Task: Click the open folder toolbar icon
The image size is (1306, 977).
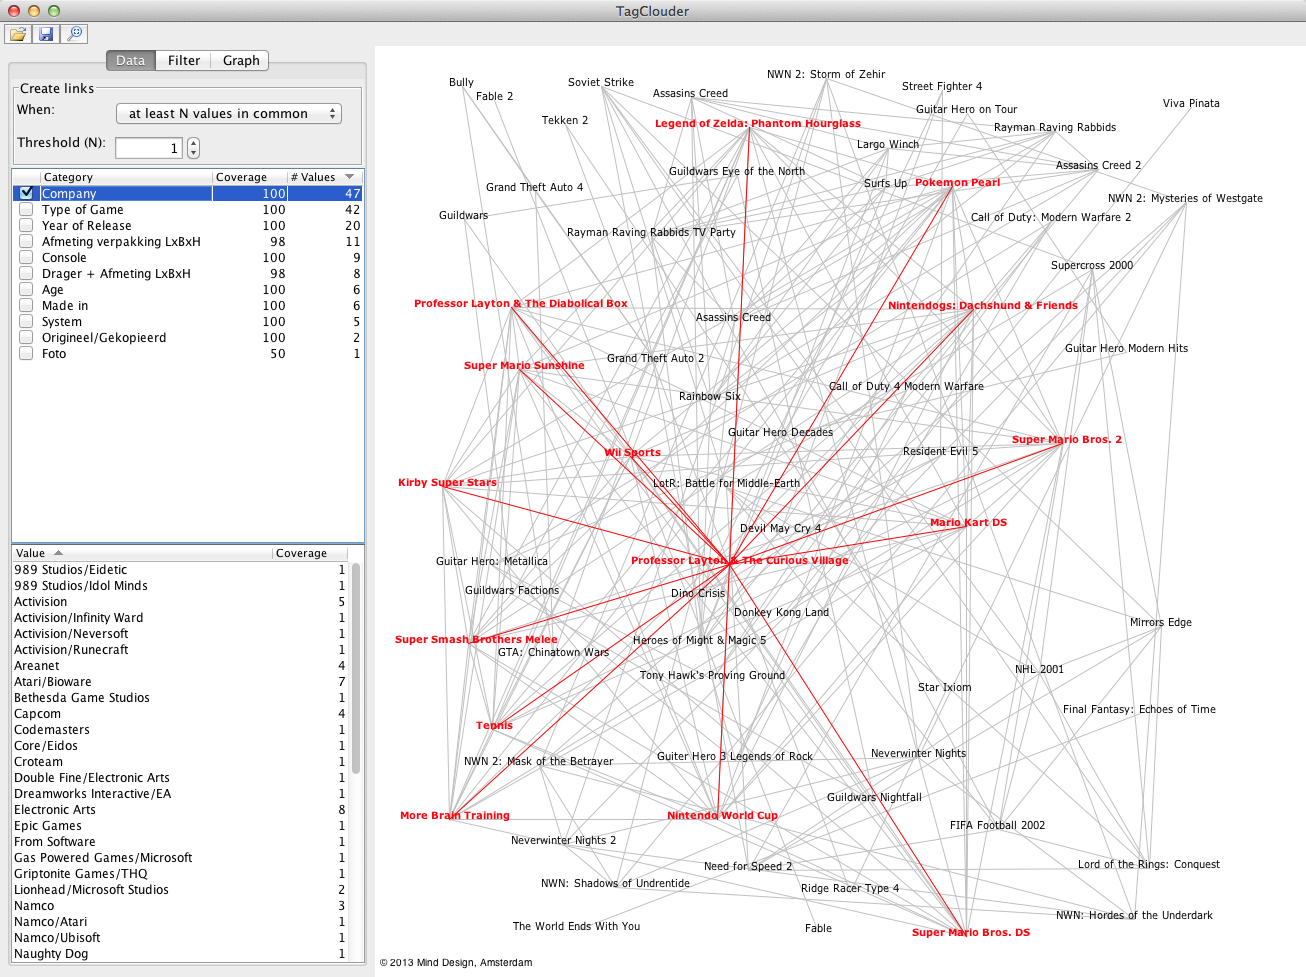Action: tap(18, 35)
